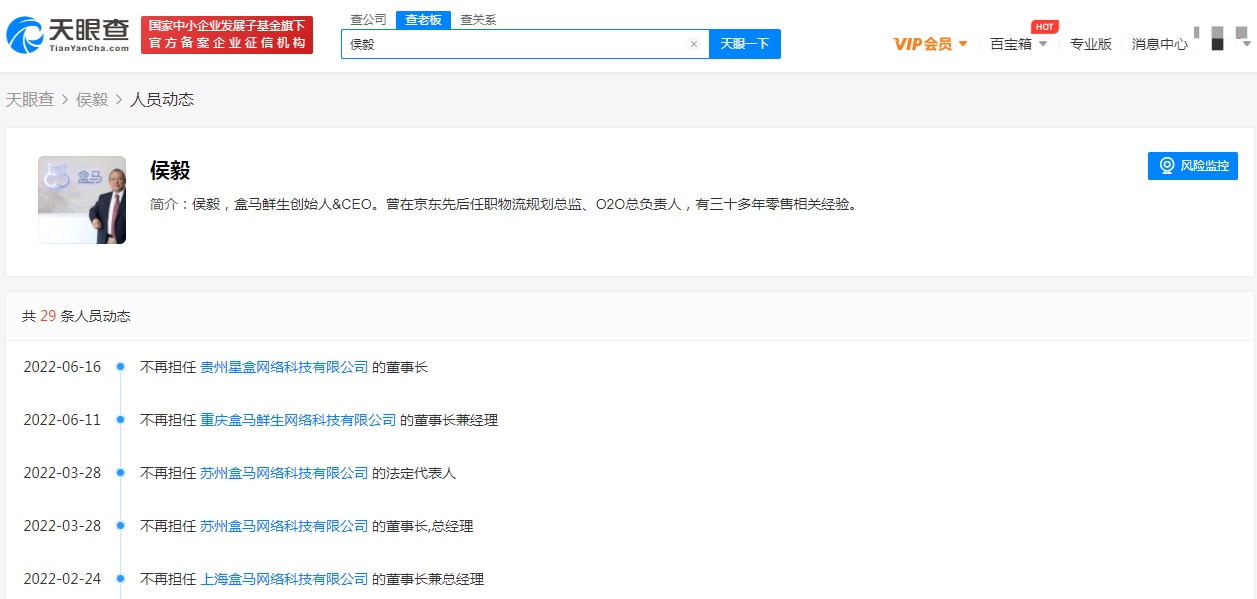
Task: Click the 人员动态 breadcrumb text
Action: click(162, 99)
